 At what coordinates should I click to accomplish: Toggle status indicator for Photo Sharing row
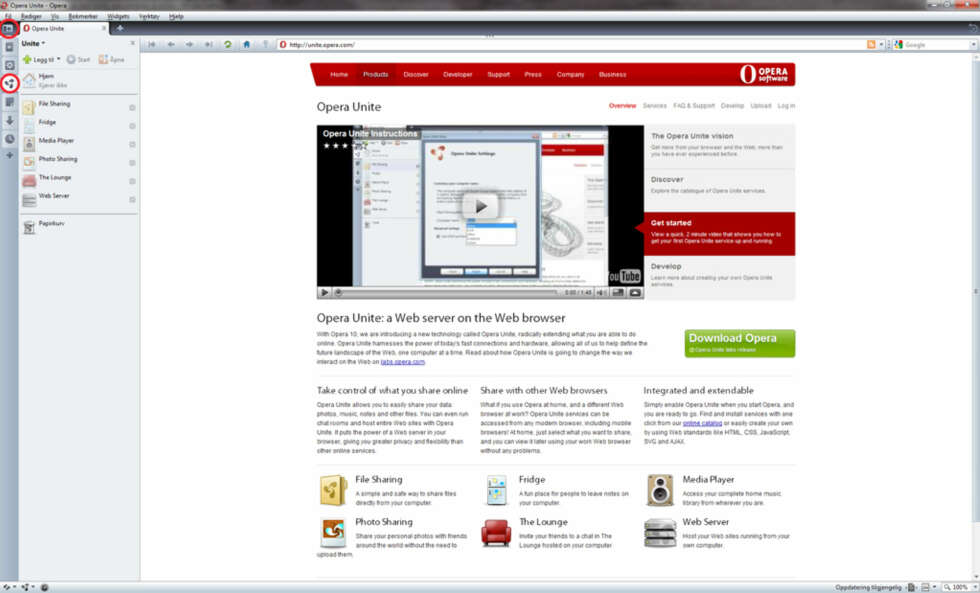click(132, 162)
